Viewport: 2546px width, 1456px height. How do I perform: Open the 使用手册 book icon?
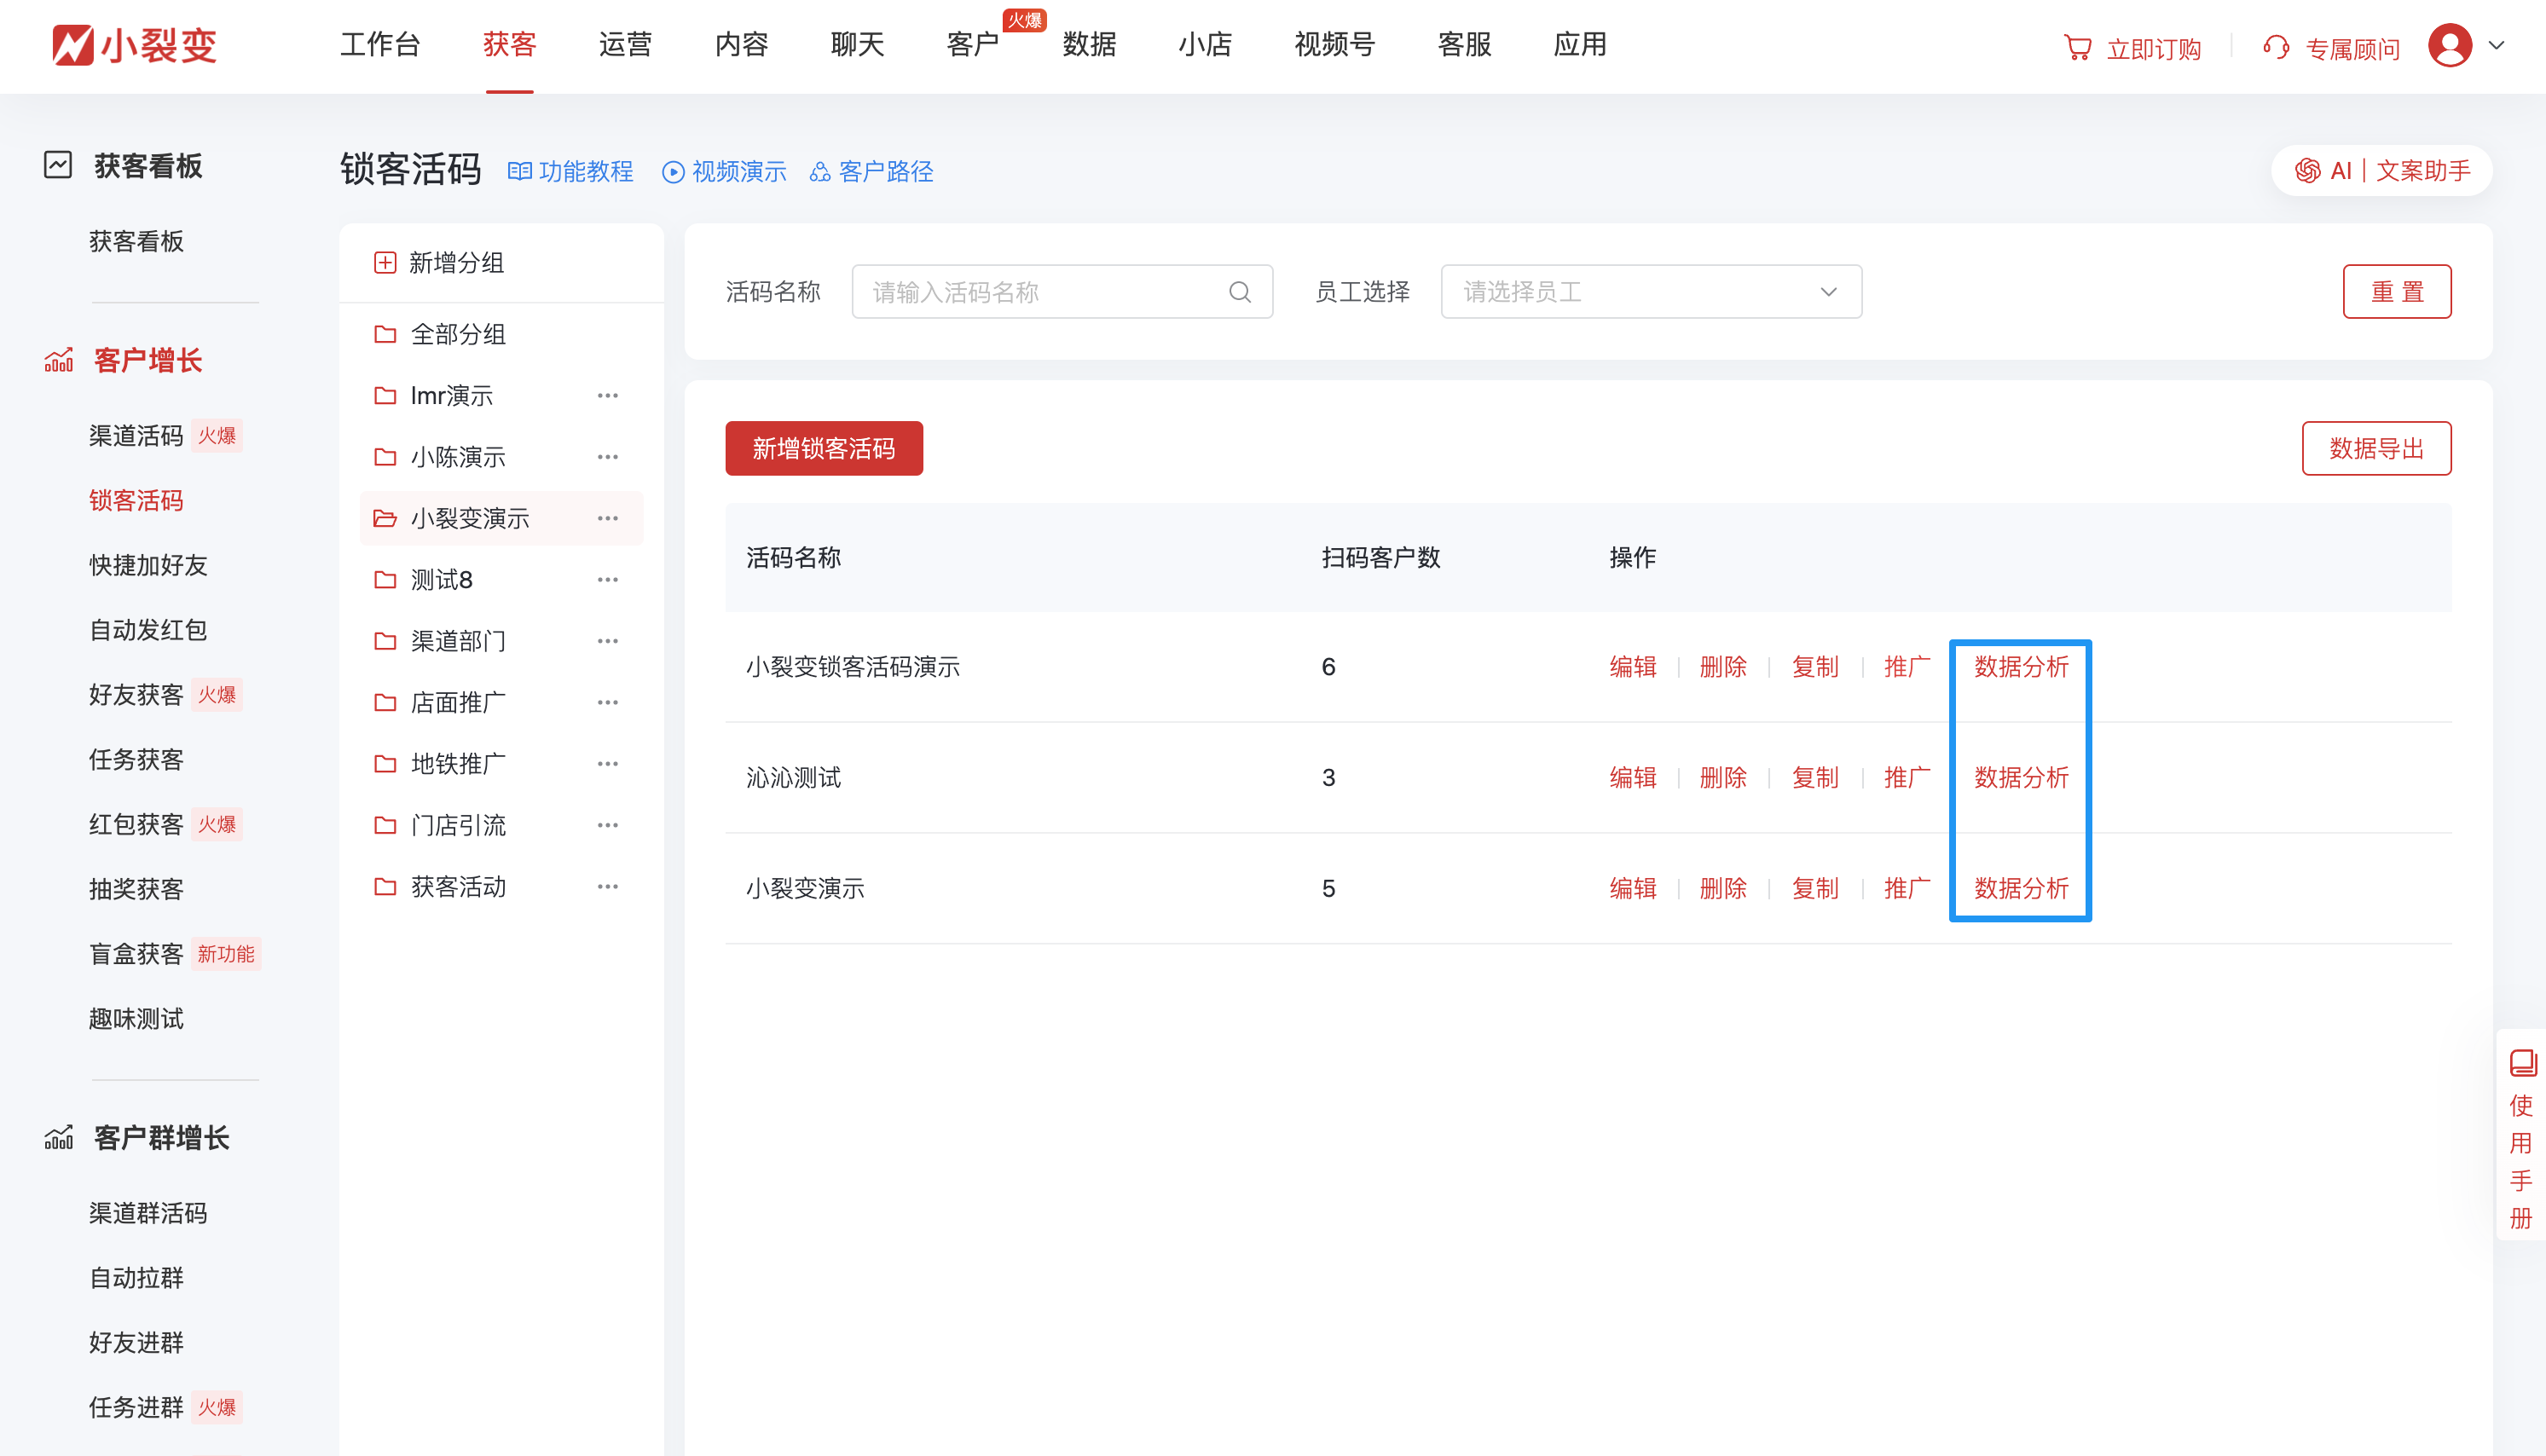[2522, 1062]
